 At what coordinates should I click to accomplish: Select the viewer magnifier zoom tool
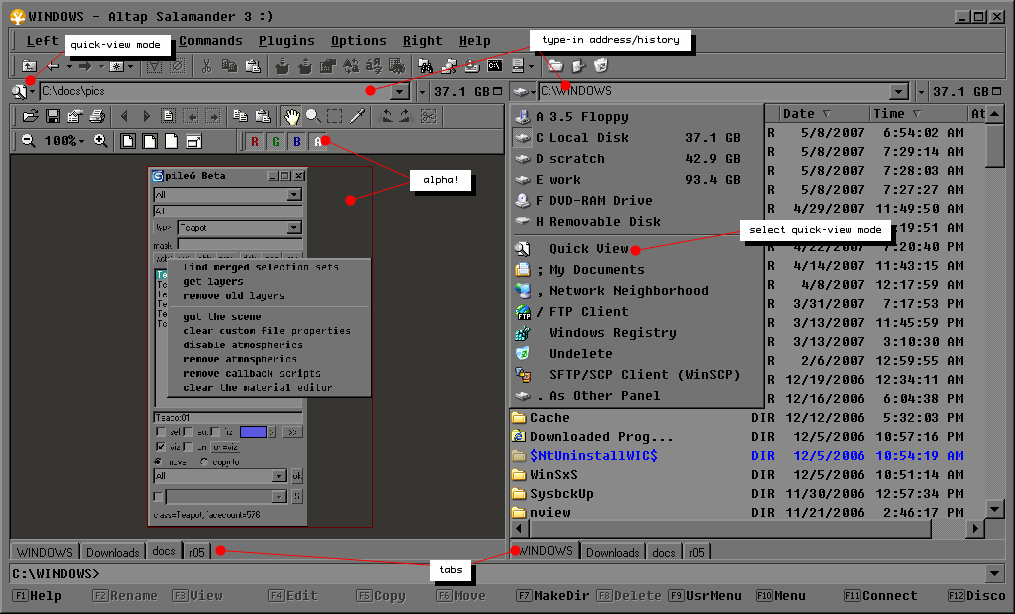[x=313, y=116]
